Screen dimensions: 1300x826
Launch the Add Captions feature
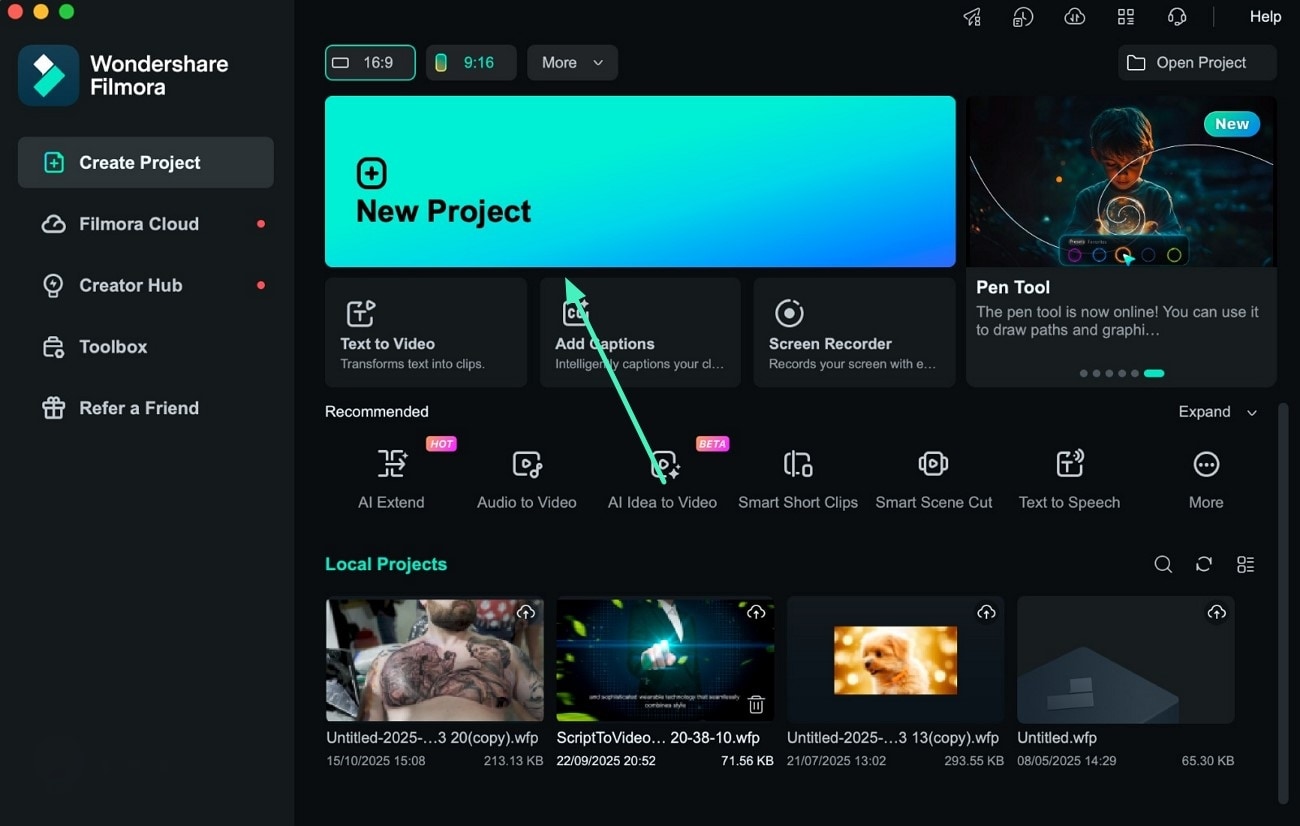[640, 332]
